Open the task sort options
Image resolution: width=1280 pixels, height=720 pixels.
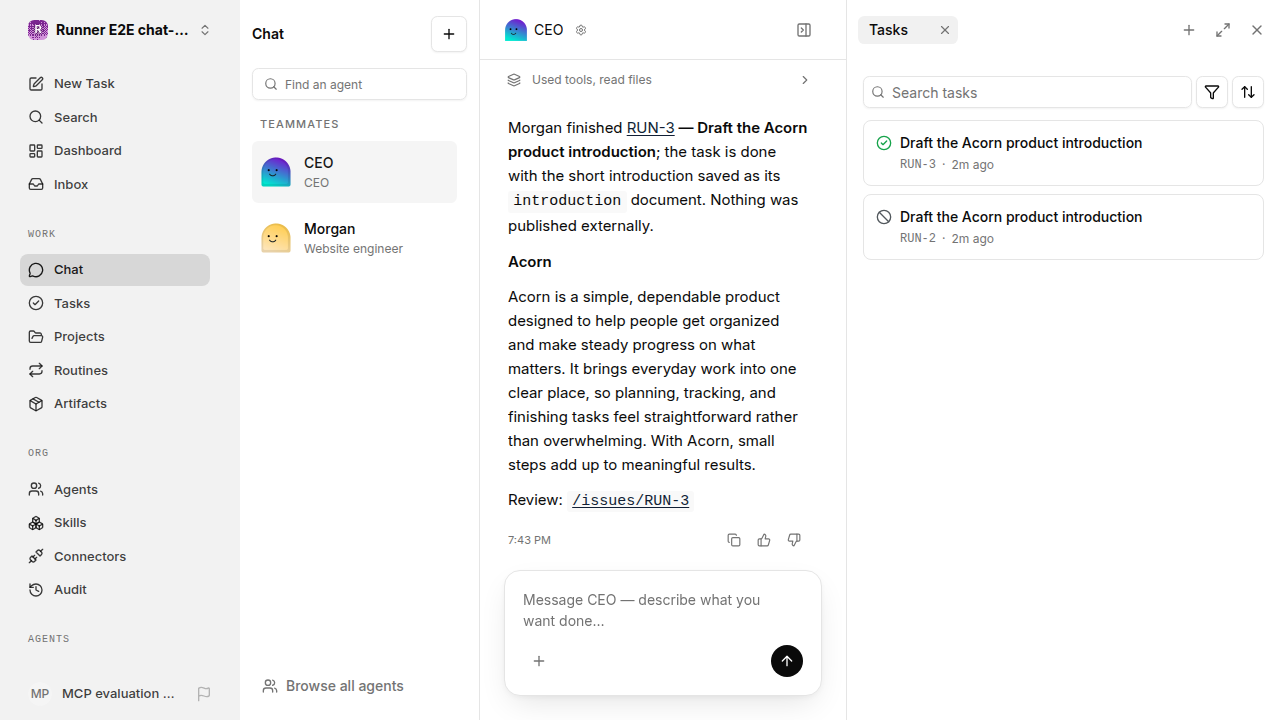1248,92
